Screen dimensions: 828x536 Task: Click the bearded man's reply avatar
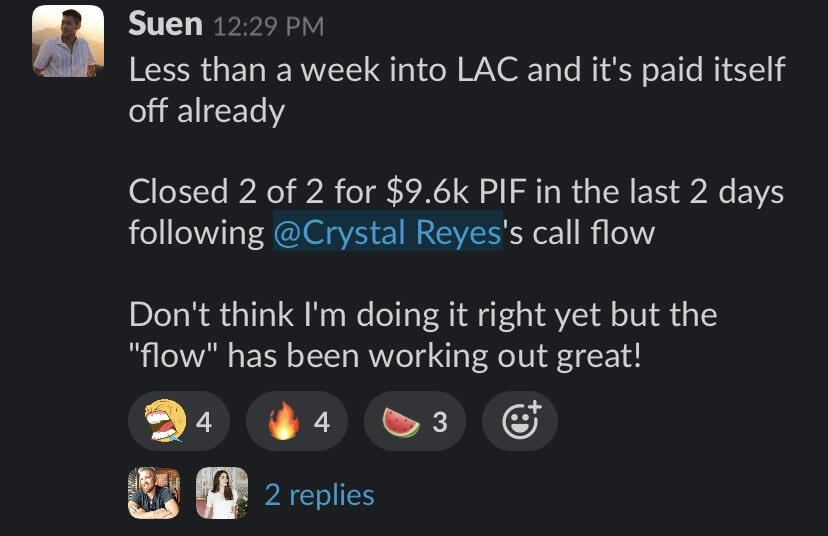click(154, 494)
